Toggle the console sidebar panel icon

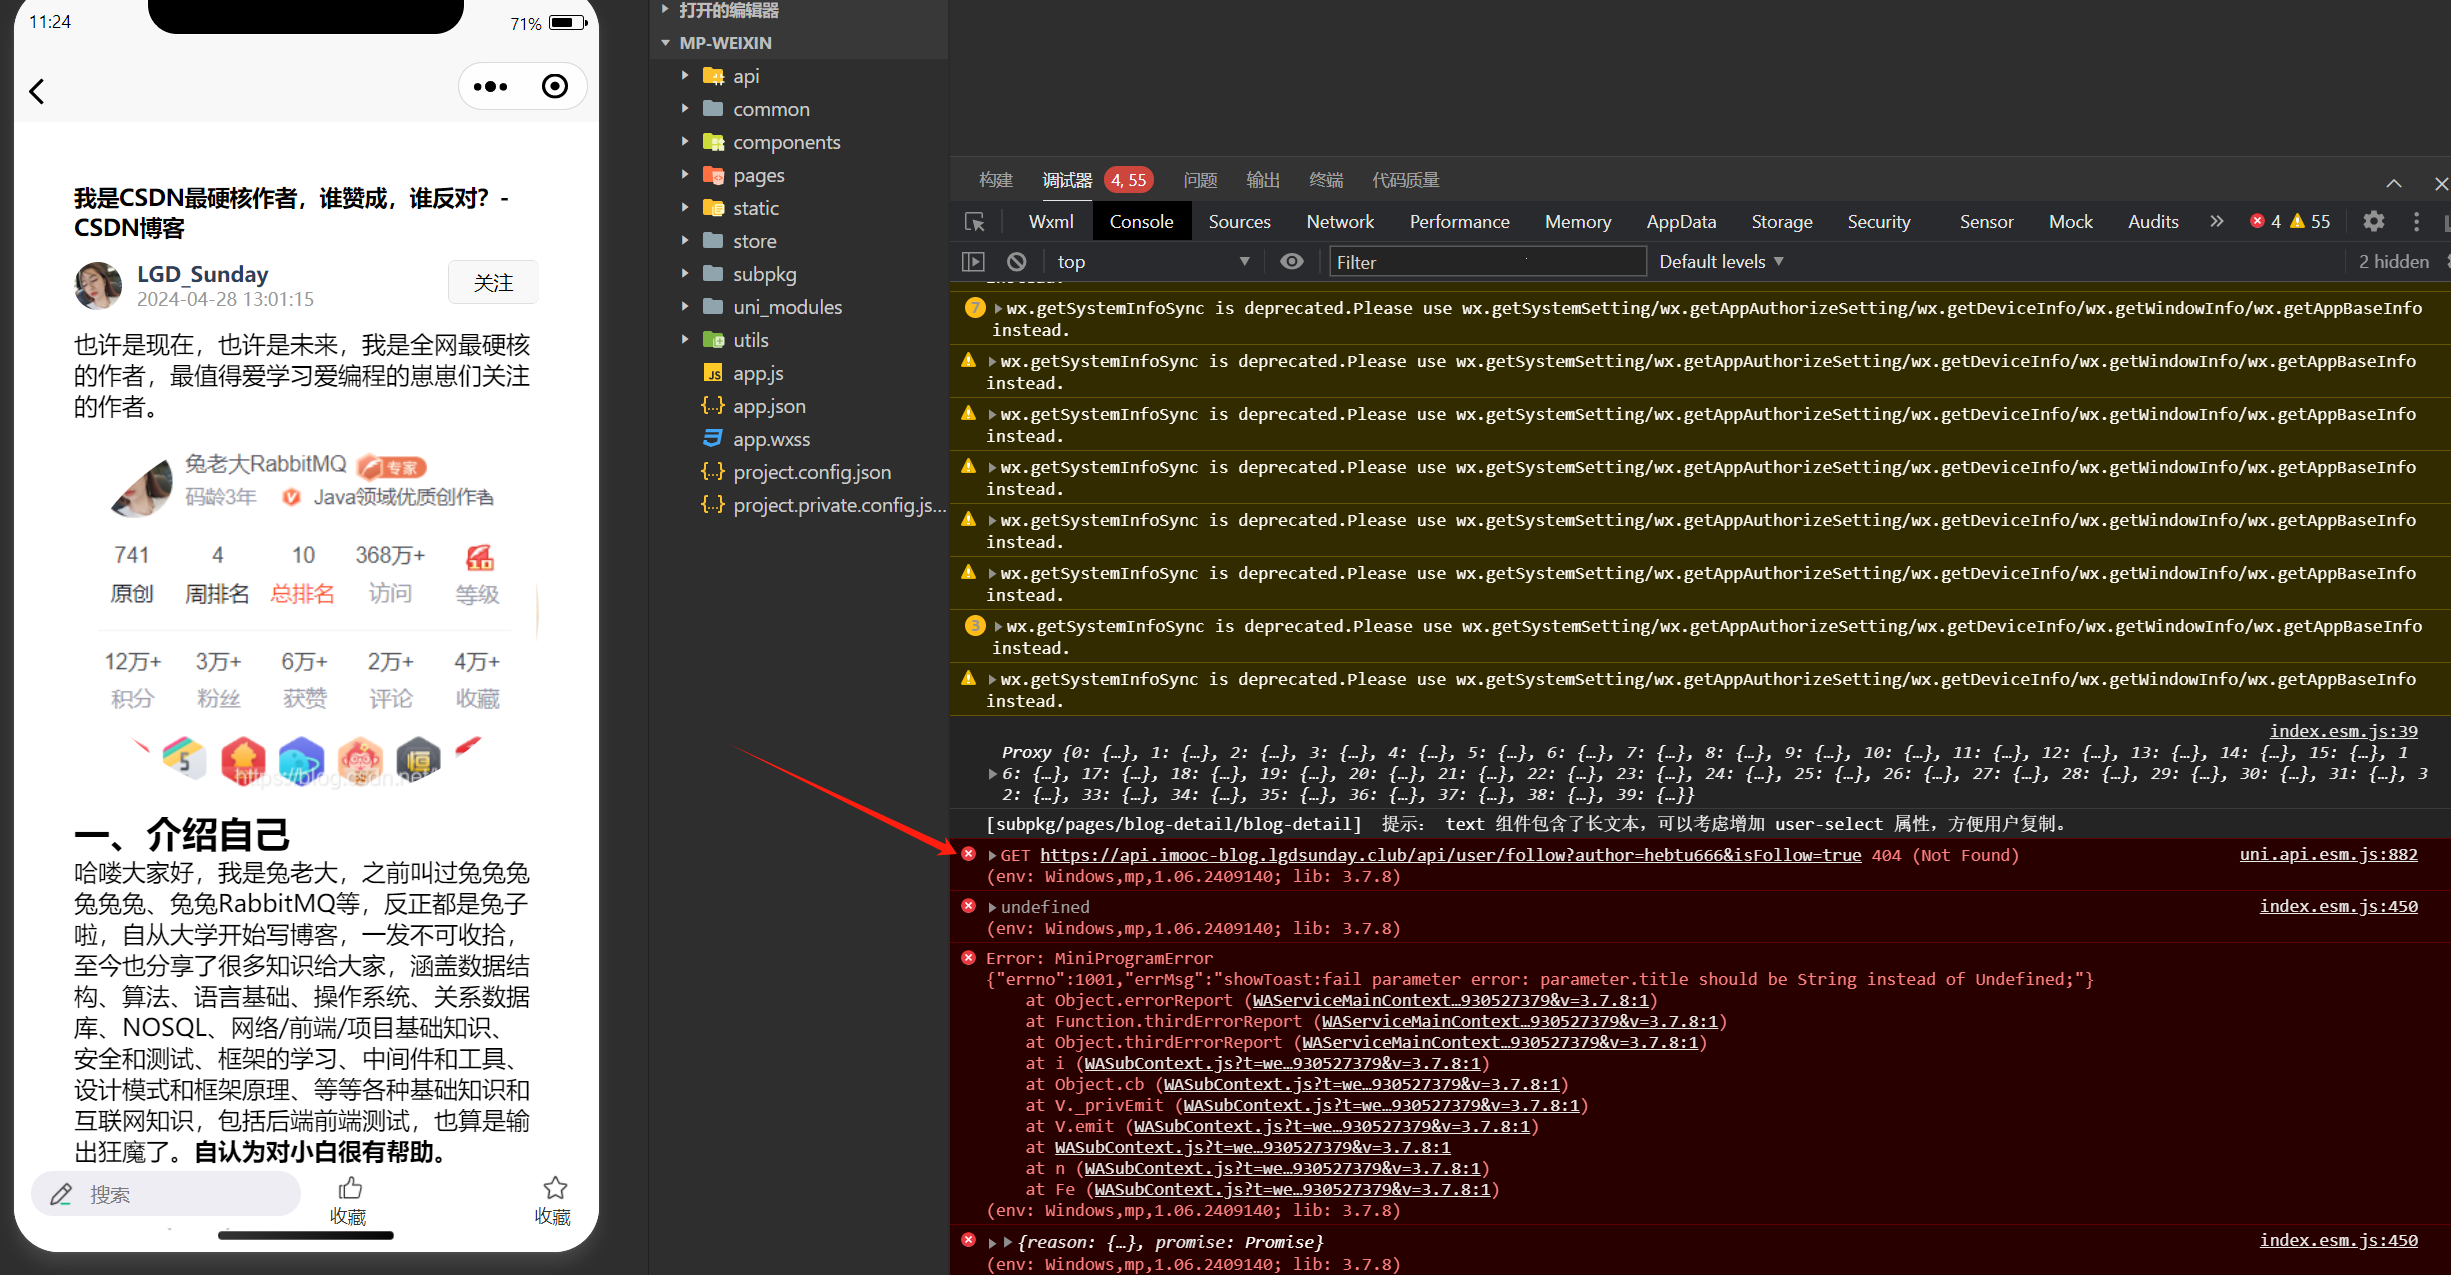click(973, 262)
